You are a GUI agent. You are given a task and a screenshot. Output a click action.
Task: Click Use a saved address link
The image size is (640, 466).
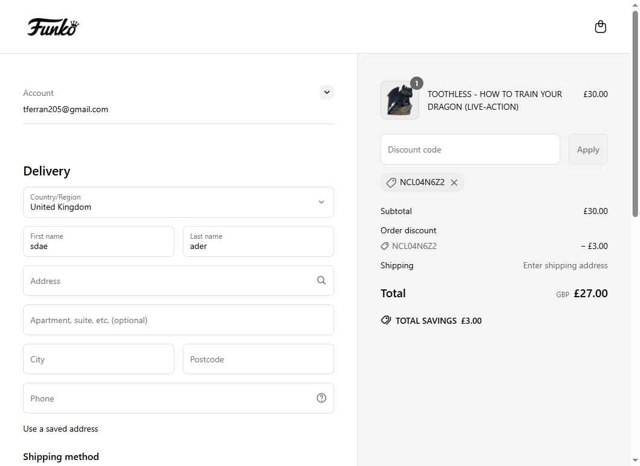tap(61, 429)
